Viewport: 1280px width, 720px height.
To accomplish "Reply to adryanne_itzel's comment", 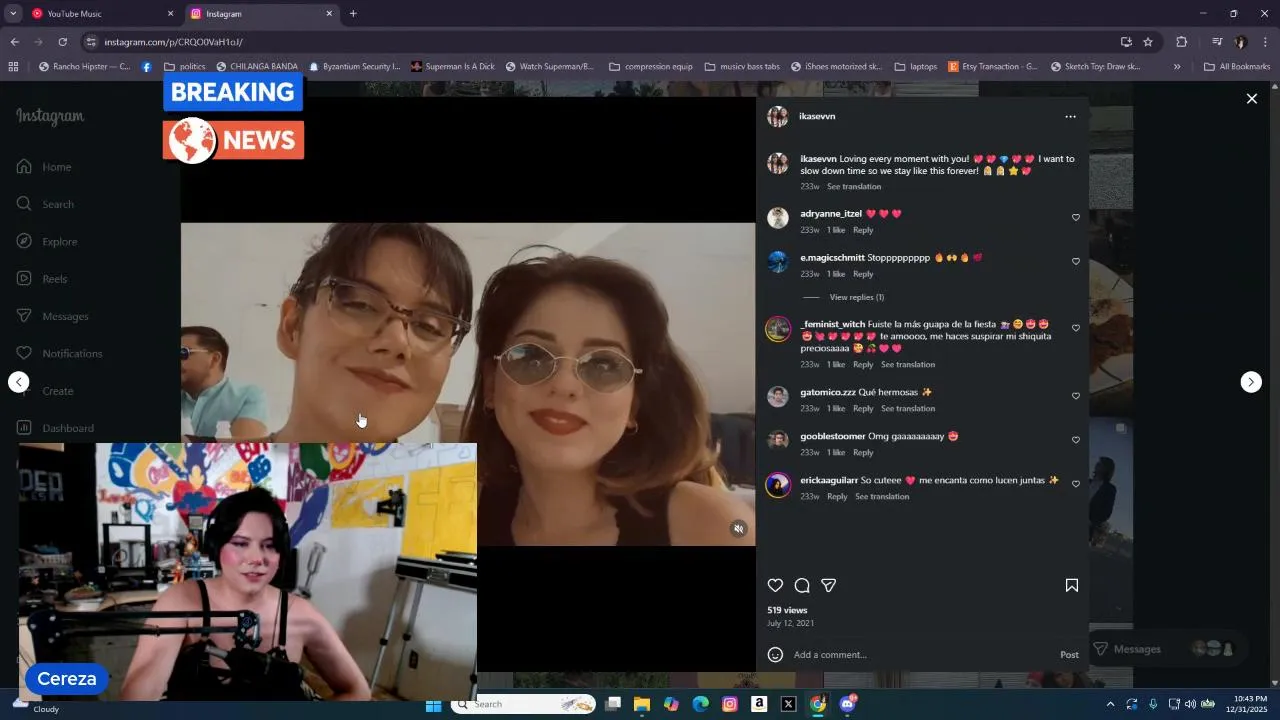I will tap(863, 230).
